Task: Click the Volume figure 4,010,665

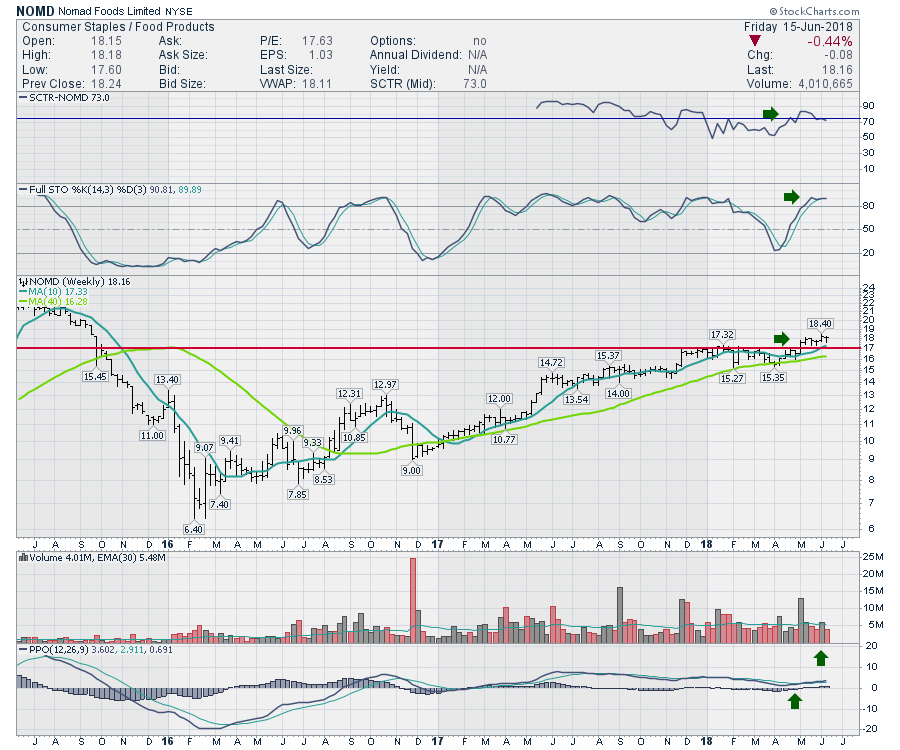Action: coord(825,84)
